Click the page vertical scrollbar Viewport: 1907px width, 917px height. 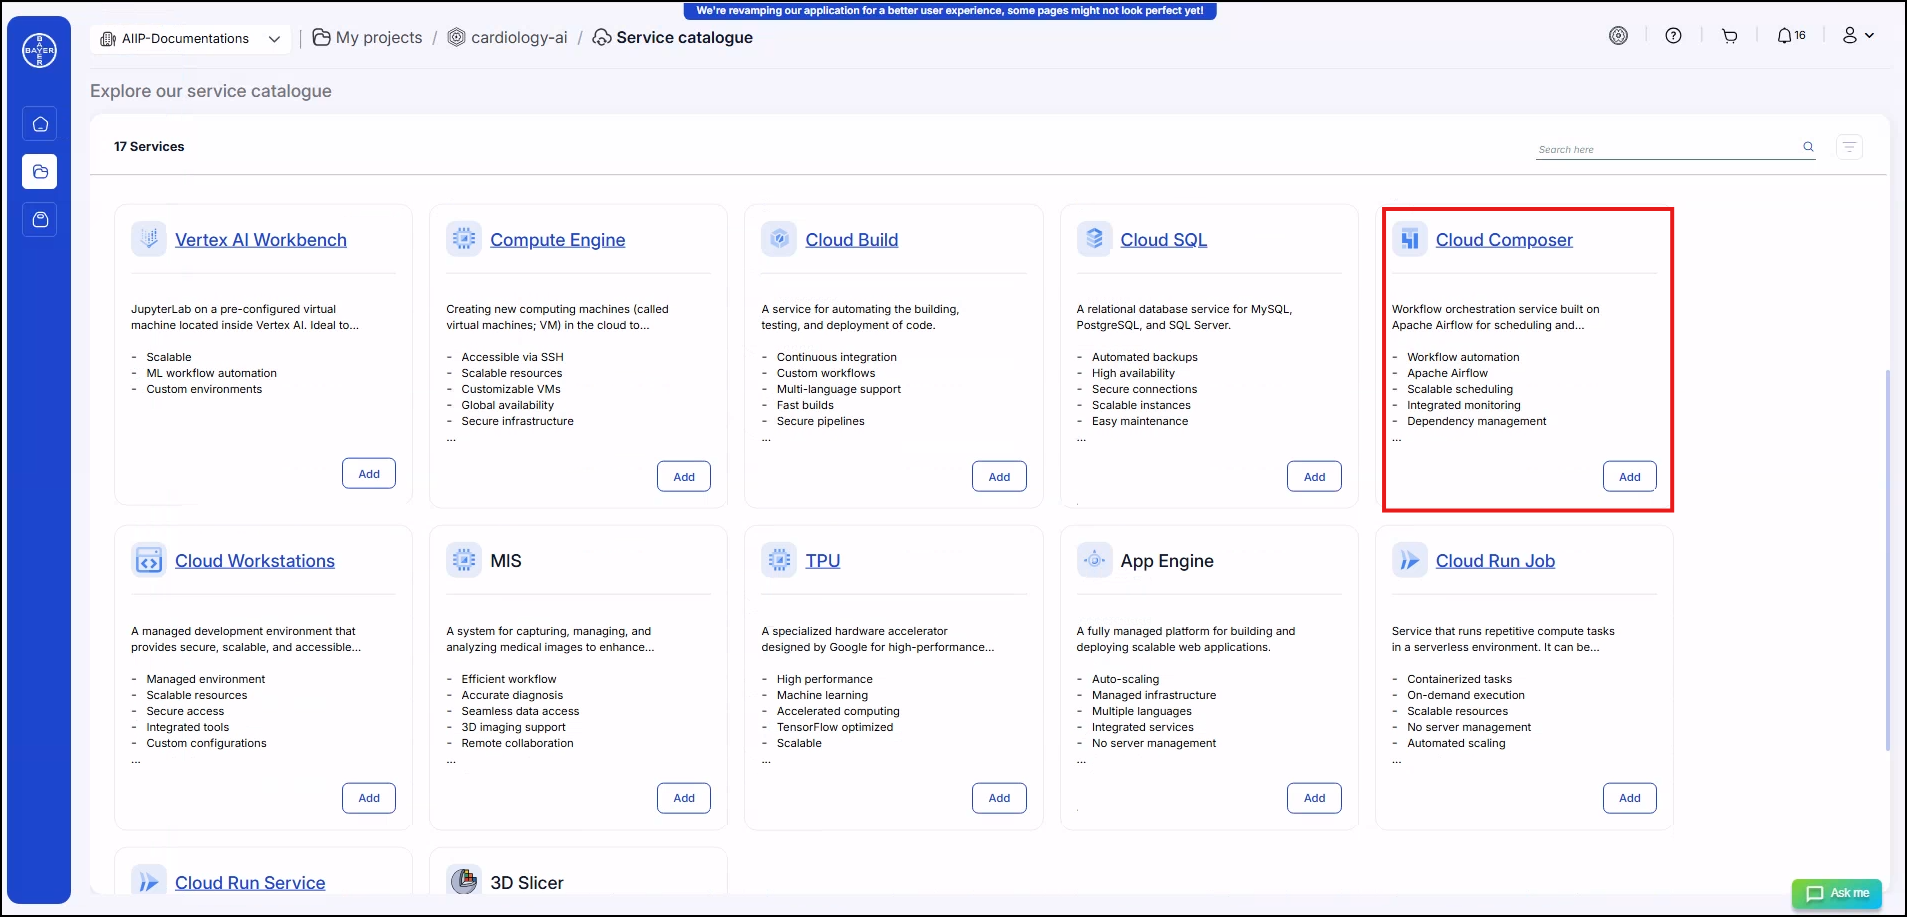(1887, 560)
